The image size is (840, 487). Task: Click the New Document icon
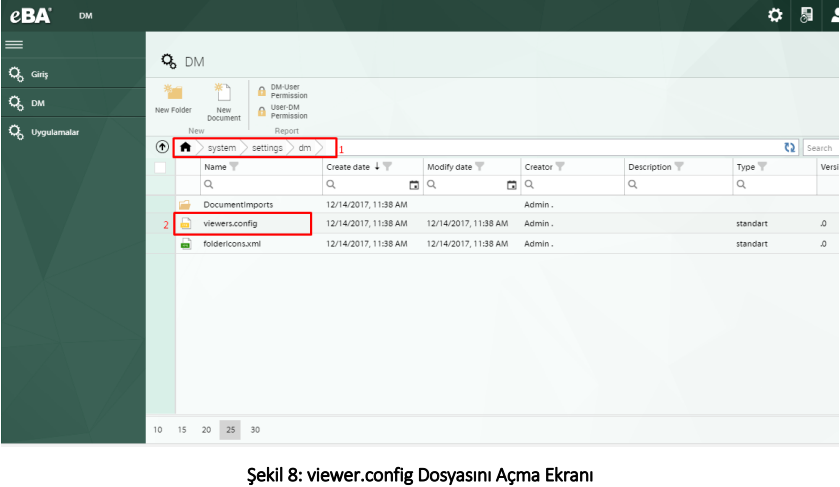coord(224,93)
